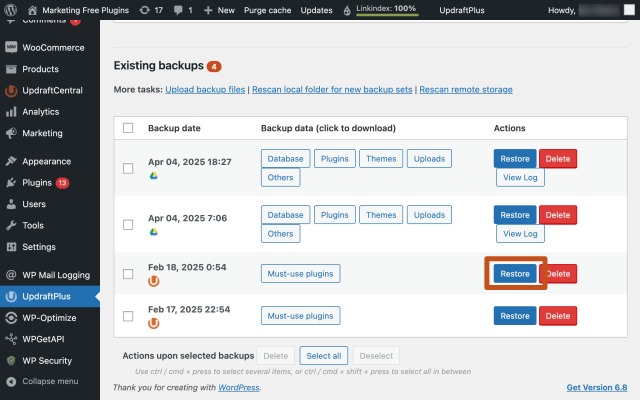Open the updates icon showing 17
This screenshot has height=400, width=640.
pyautogui.click(x=144, y=10)
